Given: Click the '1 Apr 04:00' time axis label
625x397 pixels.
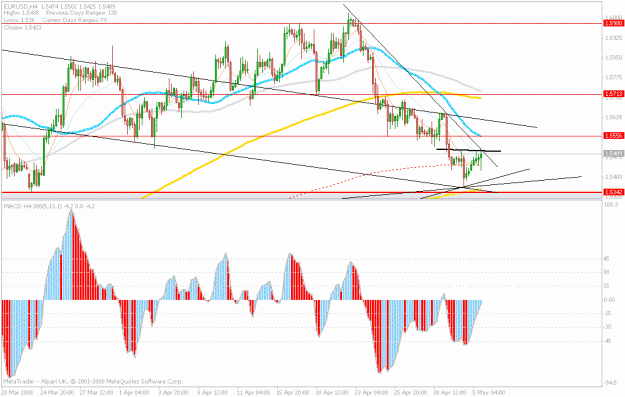Looking at the screenshot, I should pyautogui.click(x=134, y=393).
